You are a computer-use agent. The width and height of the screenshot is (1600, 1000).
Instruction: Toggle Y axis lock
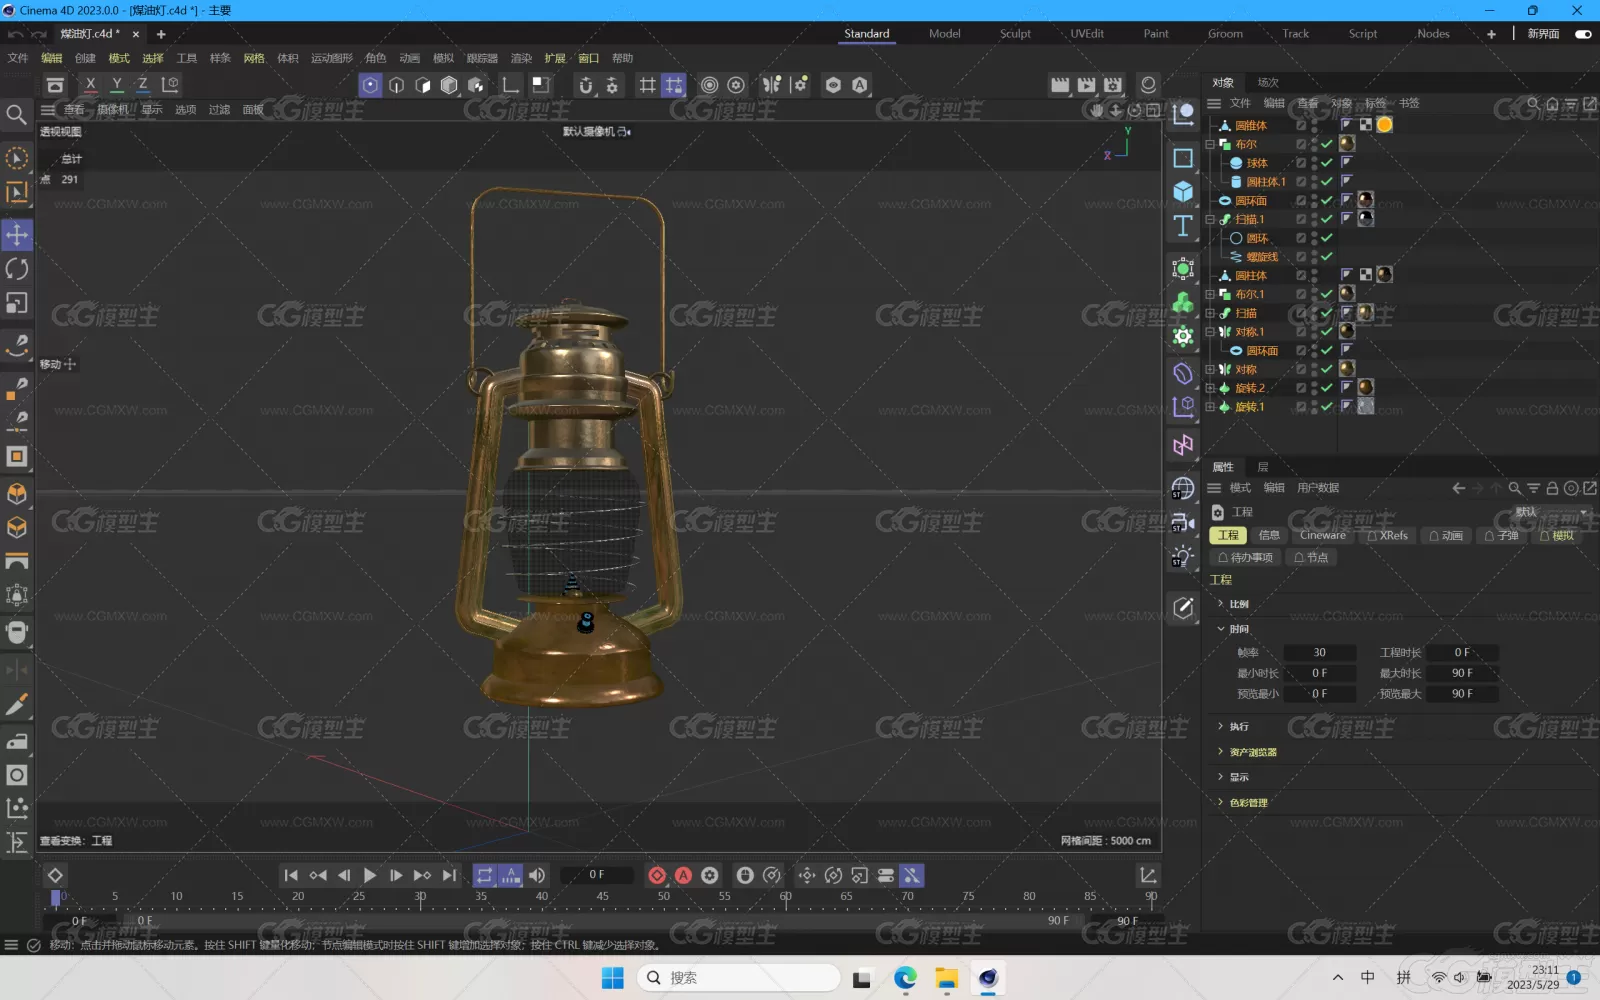(x=117, y=85)
